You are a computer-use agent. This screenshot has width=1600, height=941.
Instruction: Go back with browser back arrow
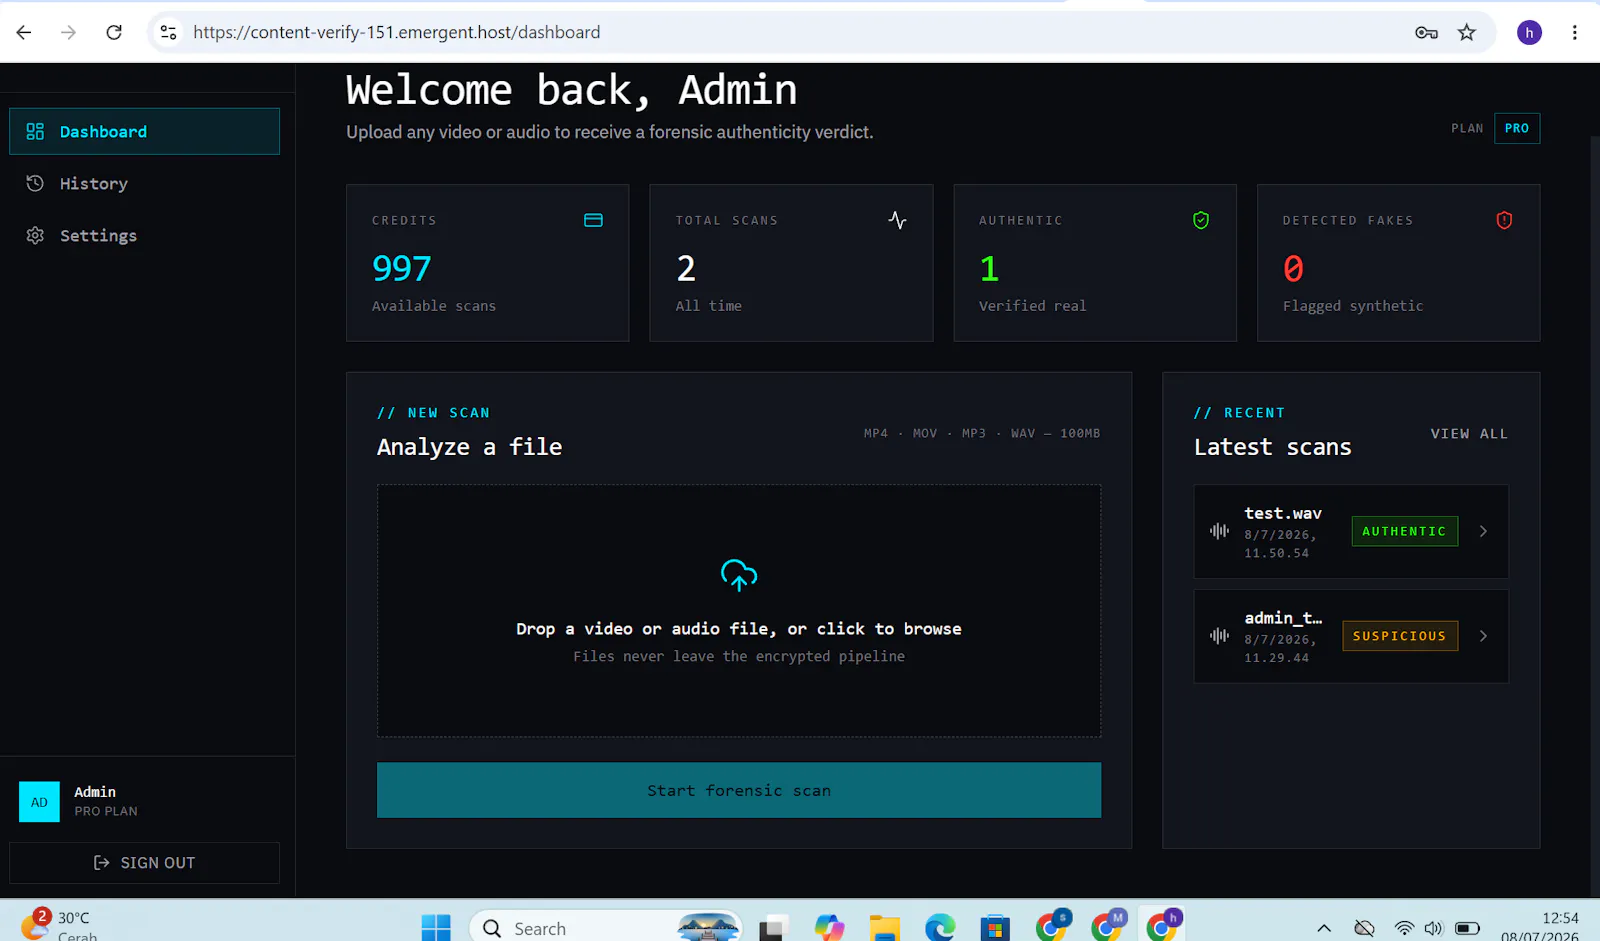point(24,32)
